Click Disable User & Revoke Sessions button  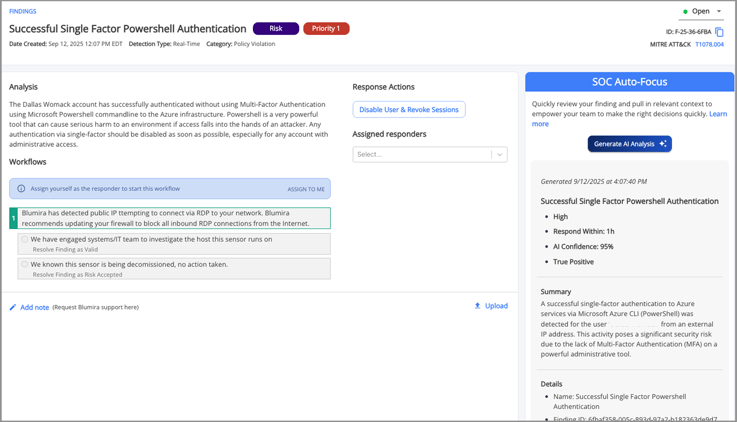pyautogui.click(x=409, y=109)
